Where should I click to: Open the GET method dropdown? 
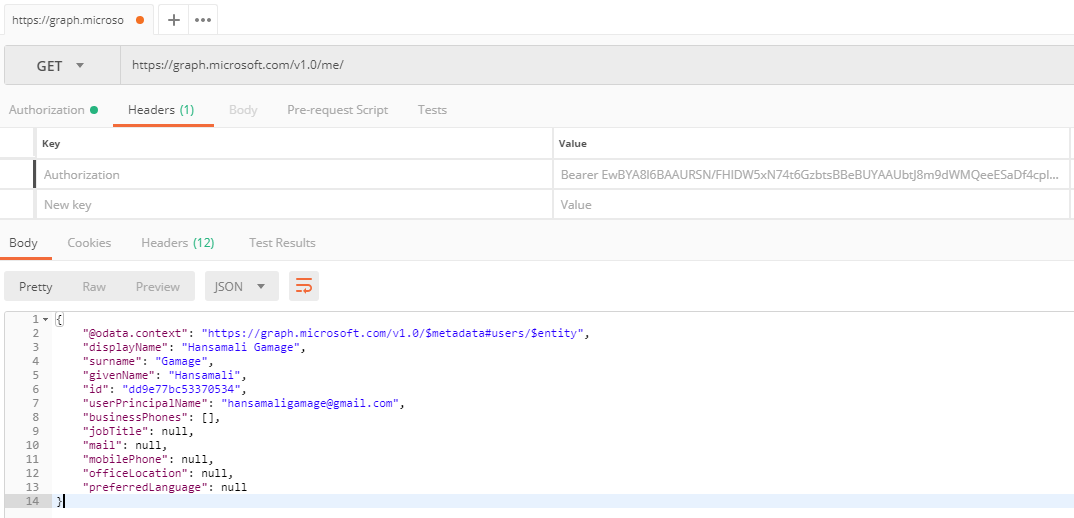(x=62, y=66)
